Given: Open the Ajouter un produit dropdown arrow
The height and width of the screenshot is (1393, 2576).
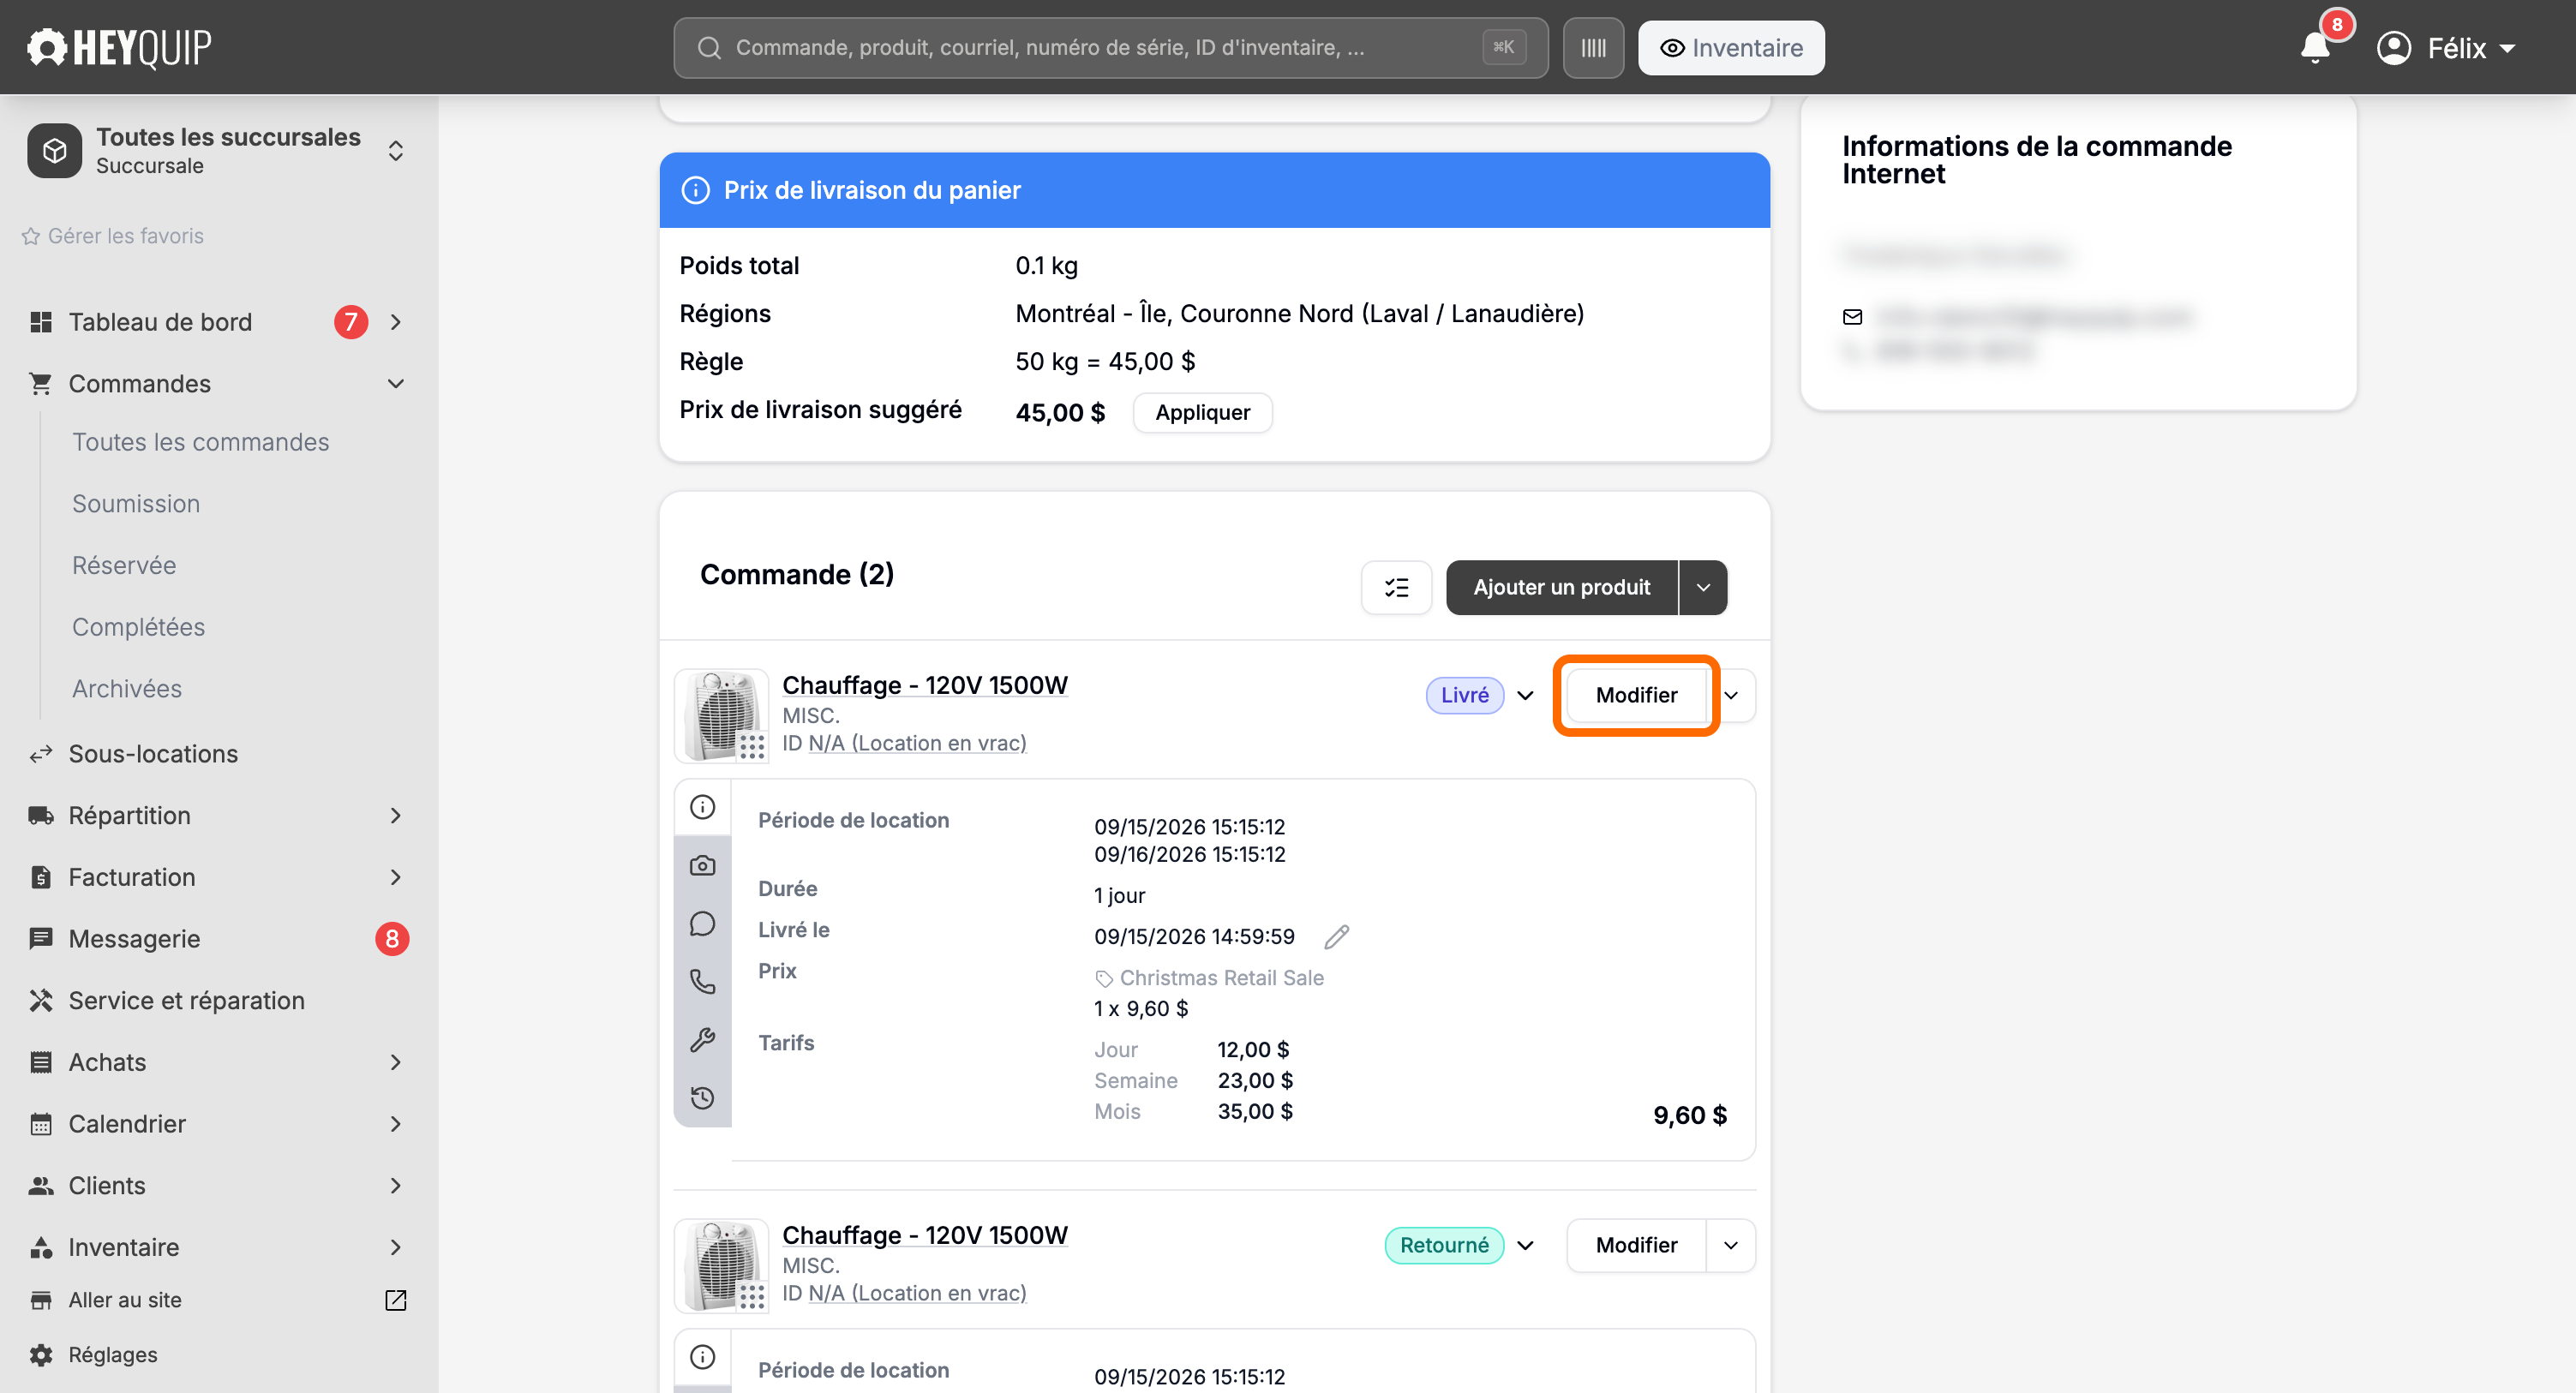Looking at the screenshot, I should (x=1703, y=587).
